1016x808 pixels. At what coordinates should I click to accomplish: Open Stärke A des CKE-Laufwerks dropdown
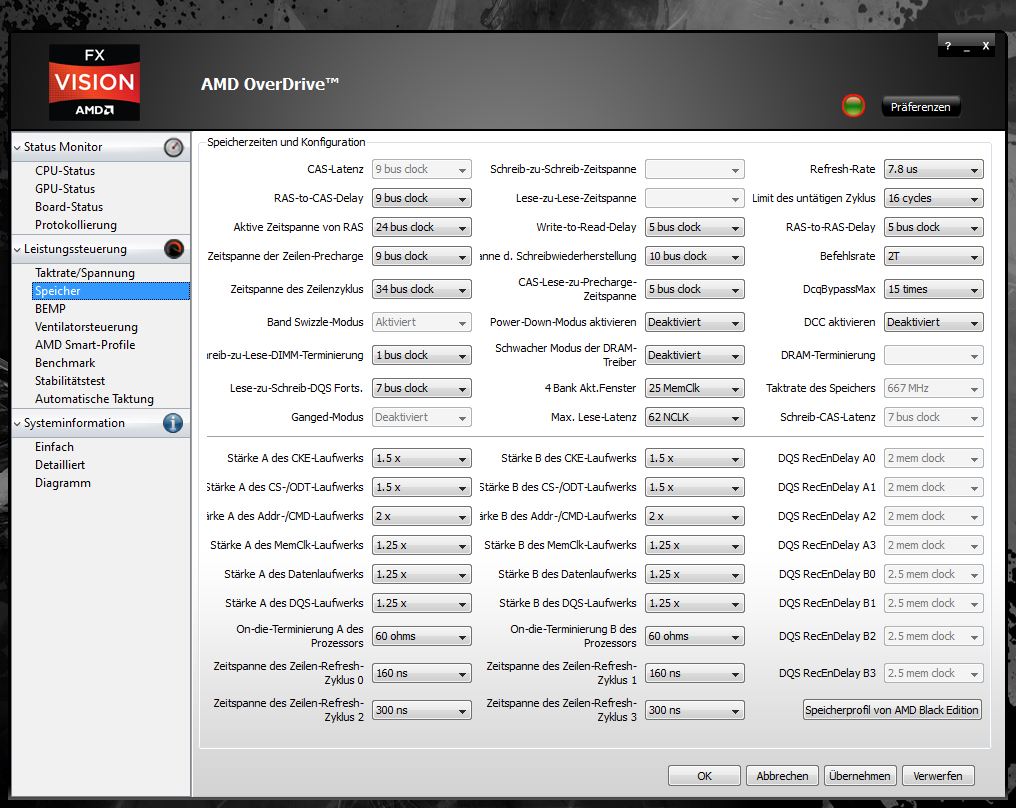[x=421, y=459]
